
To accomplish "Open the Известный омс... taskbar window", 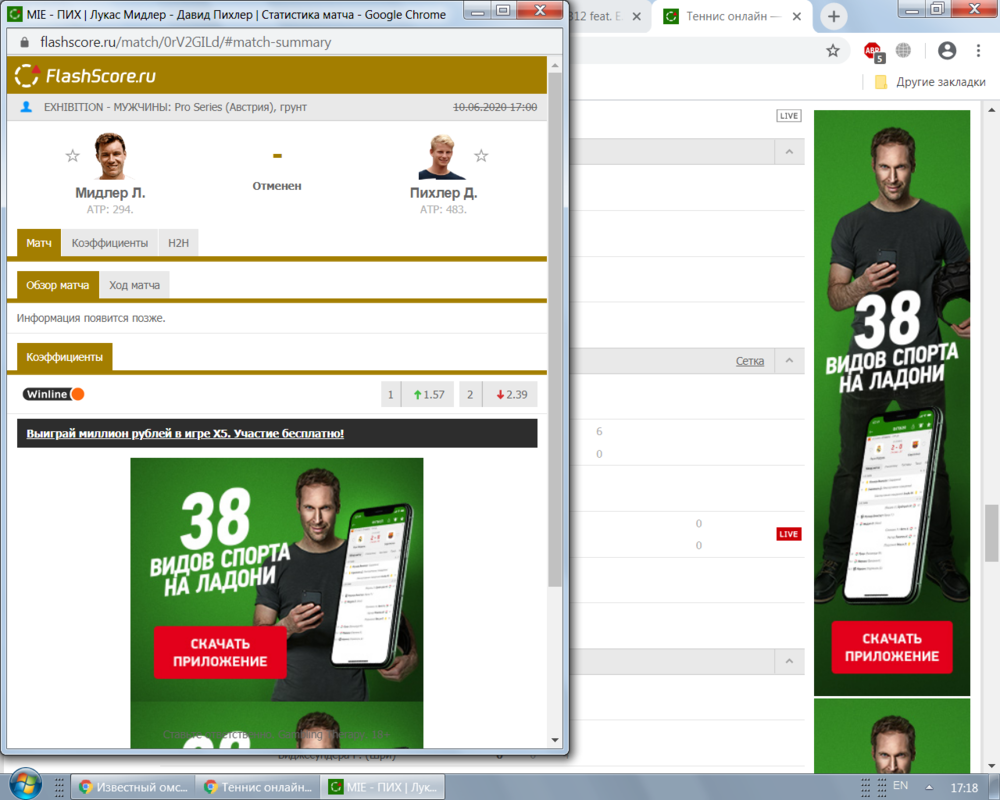I will (x=133, y=787).
